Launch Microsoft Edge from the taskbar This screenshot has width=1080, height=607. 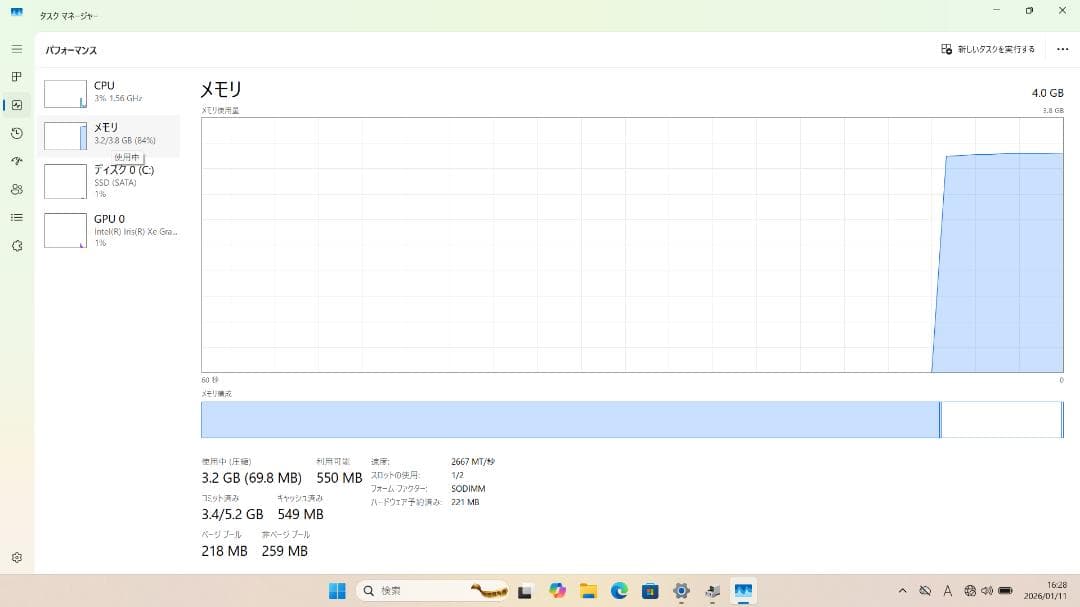click(618, 590)
